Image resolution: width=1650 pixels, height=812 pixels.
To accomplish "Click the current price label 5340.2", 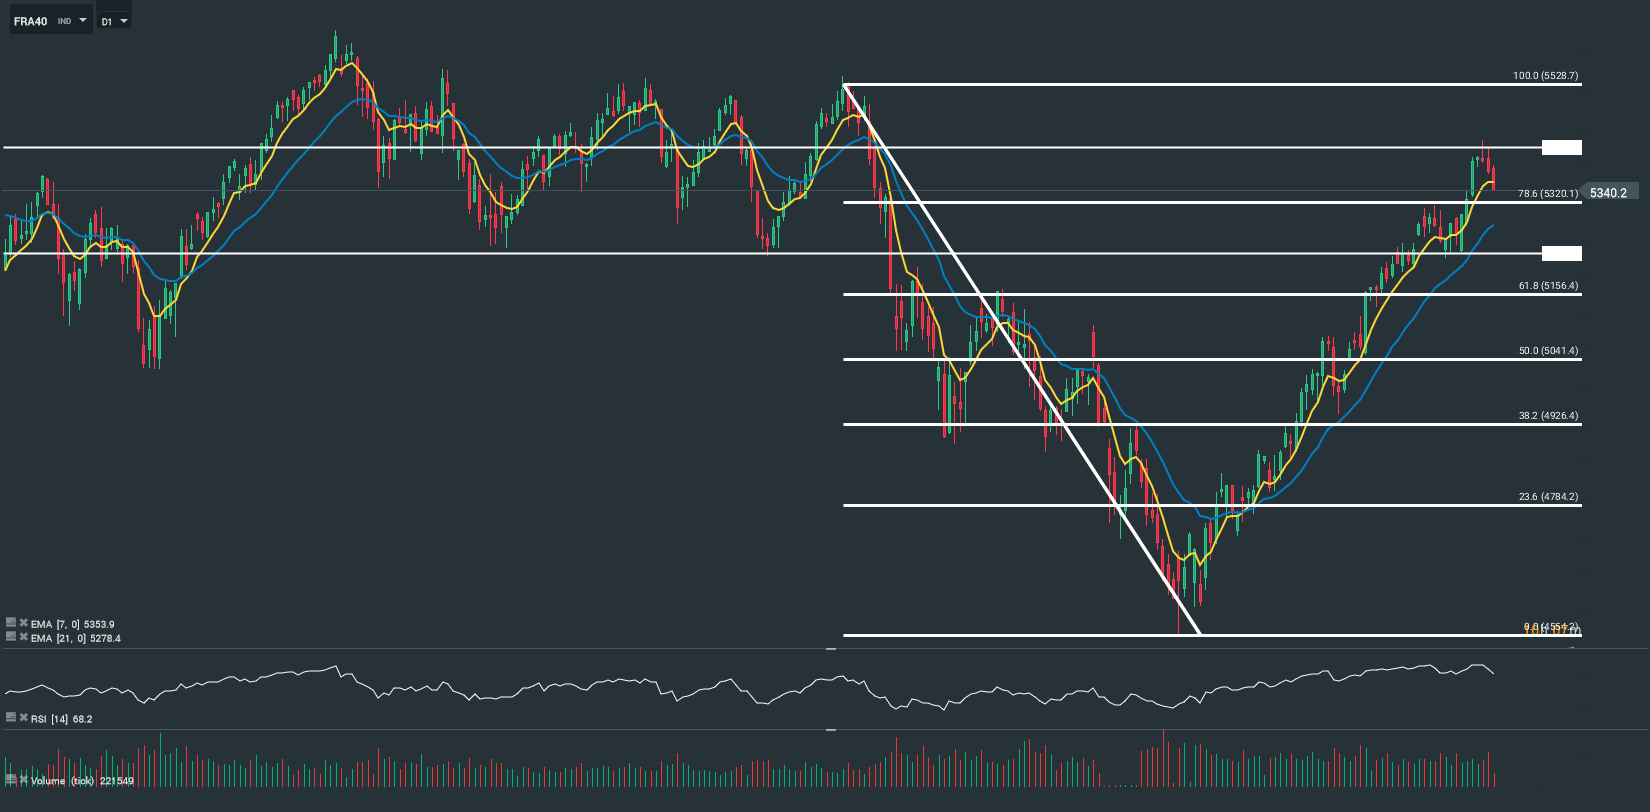I will (1608, 193).
